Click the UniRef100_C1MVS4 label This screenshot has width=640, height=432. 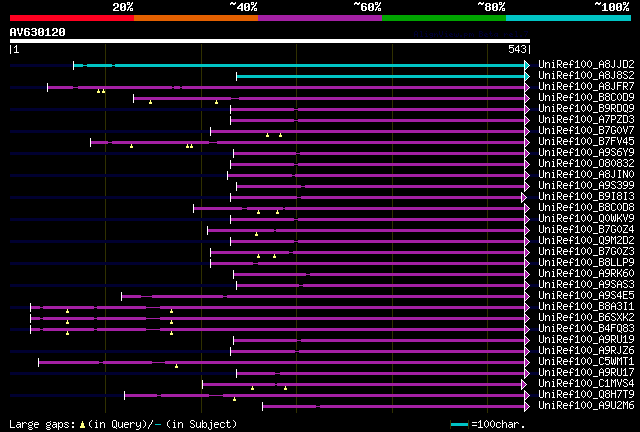tap(586, 383)
